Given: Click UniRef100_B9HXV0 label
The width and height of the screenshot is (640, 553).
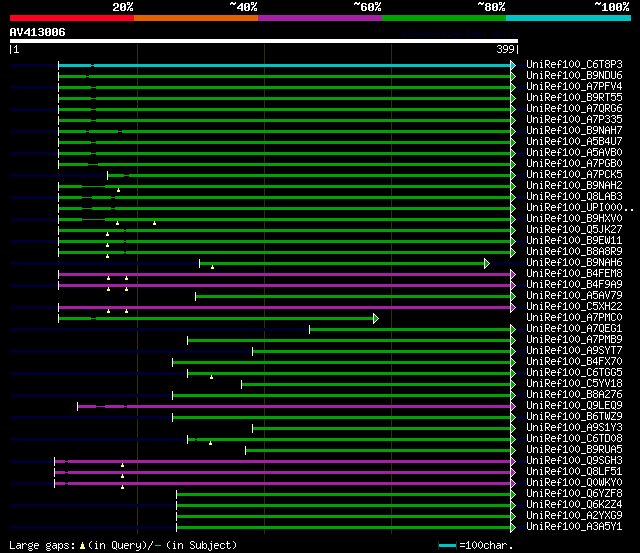Looking at the screenshot, I should pyautogui.click(x=574, y=219).
